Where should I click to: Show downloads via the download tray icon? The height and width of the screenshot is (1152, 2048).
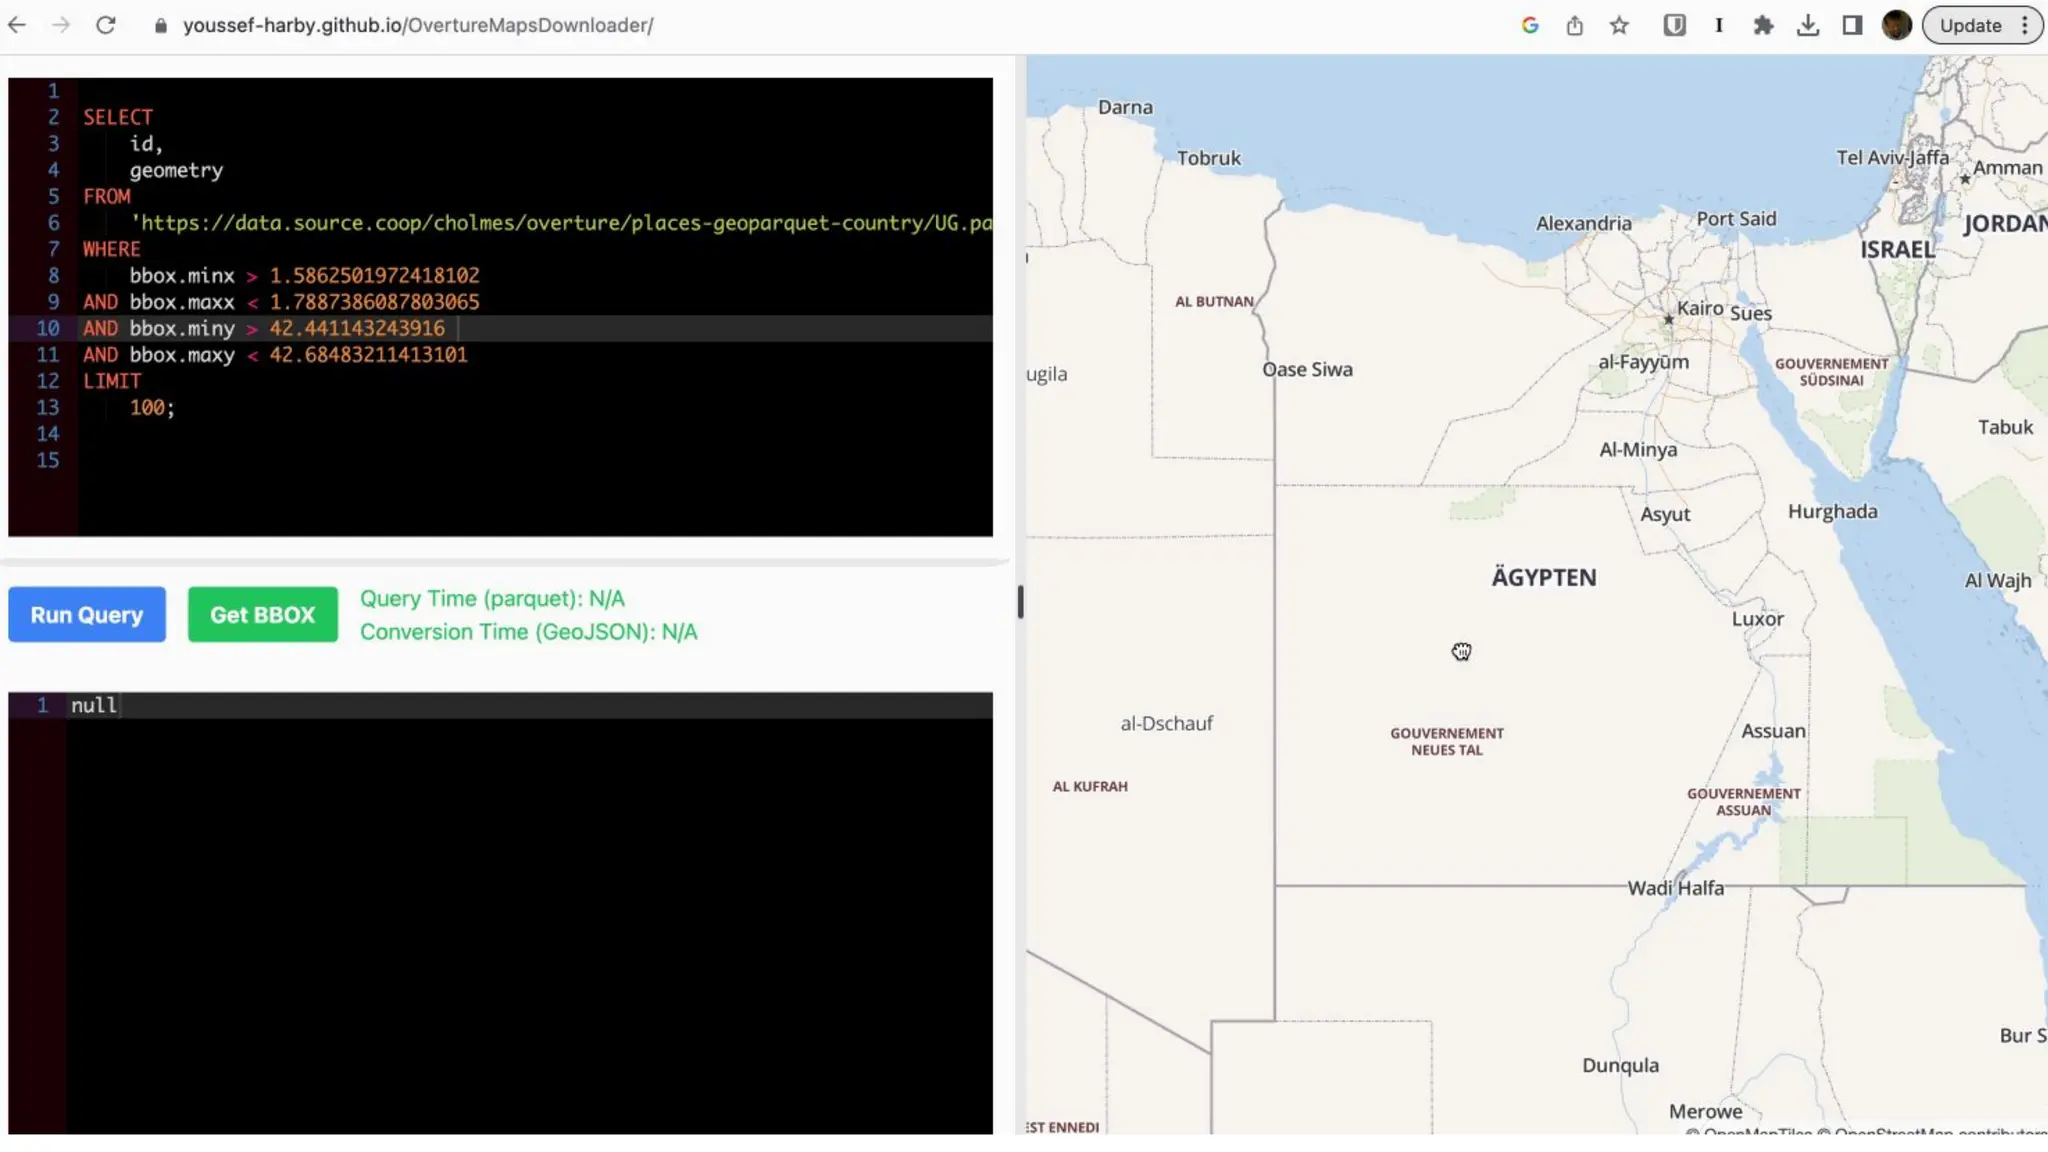coord(1807,25)
